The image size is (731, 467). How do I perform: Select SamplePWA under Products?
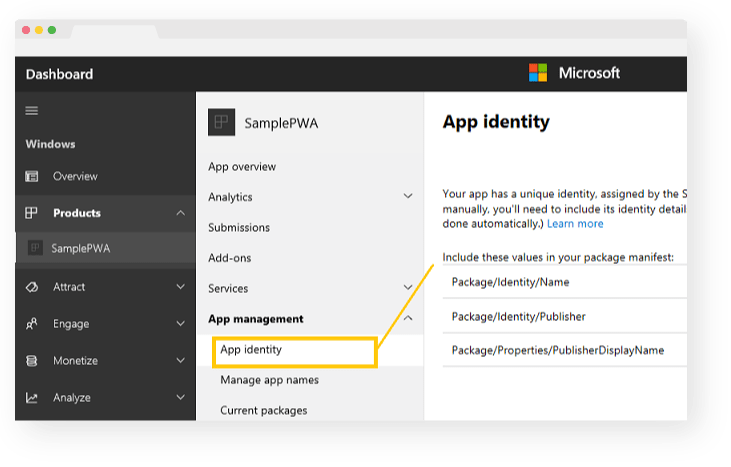point(105,248)
